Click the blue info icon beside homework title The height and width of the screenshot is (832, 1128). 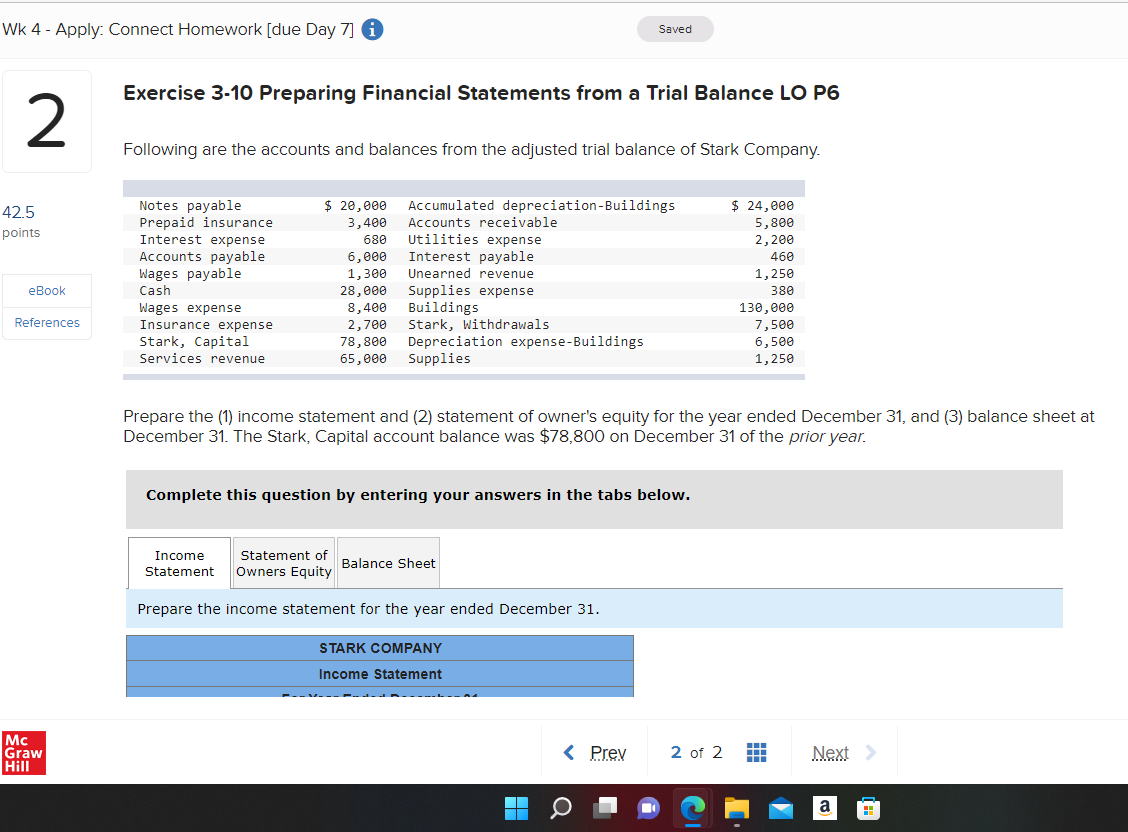pos(372,29)
